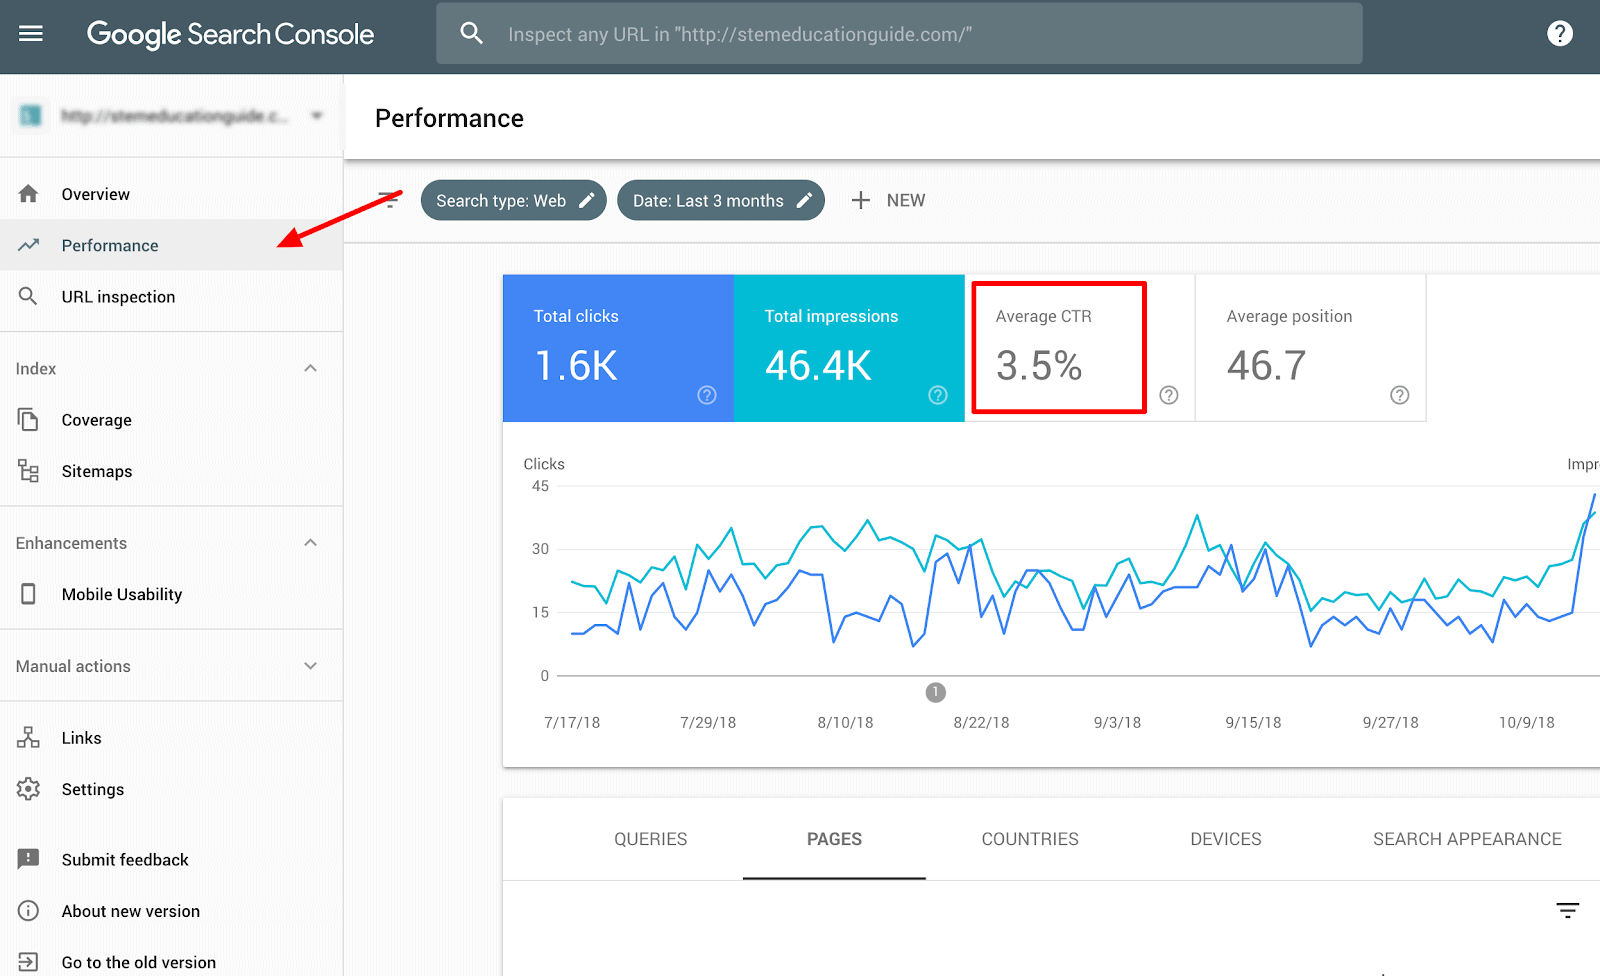The image size is (1600, 976).
Task: Open the hamburger navigation menu
Action: coord(31,34)
